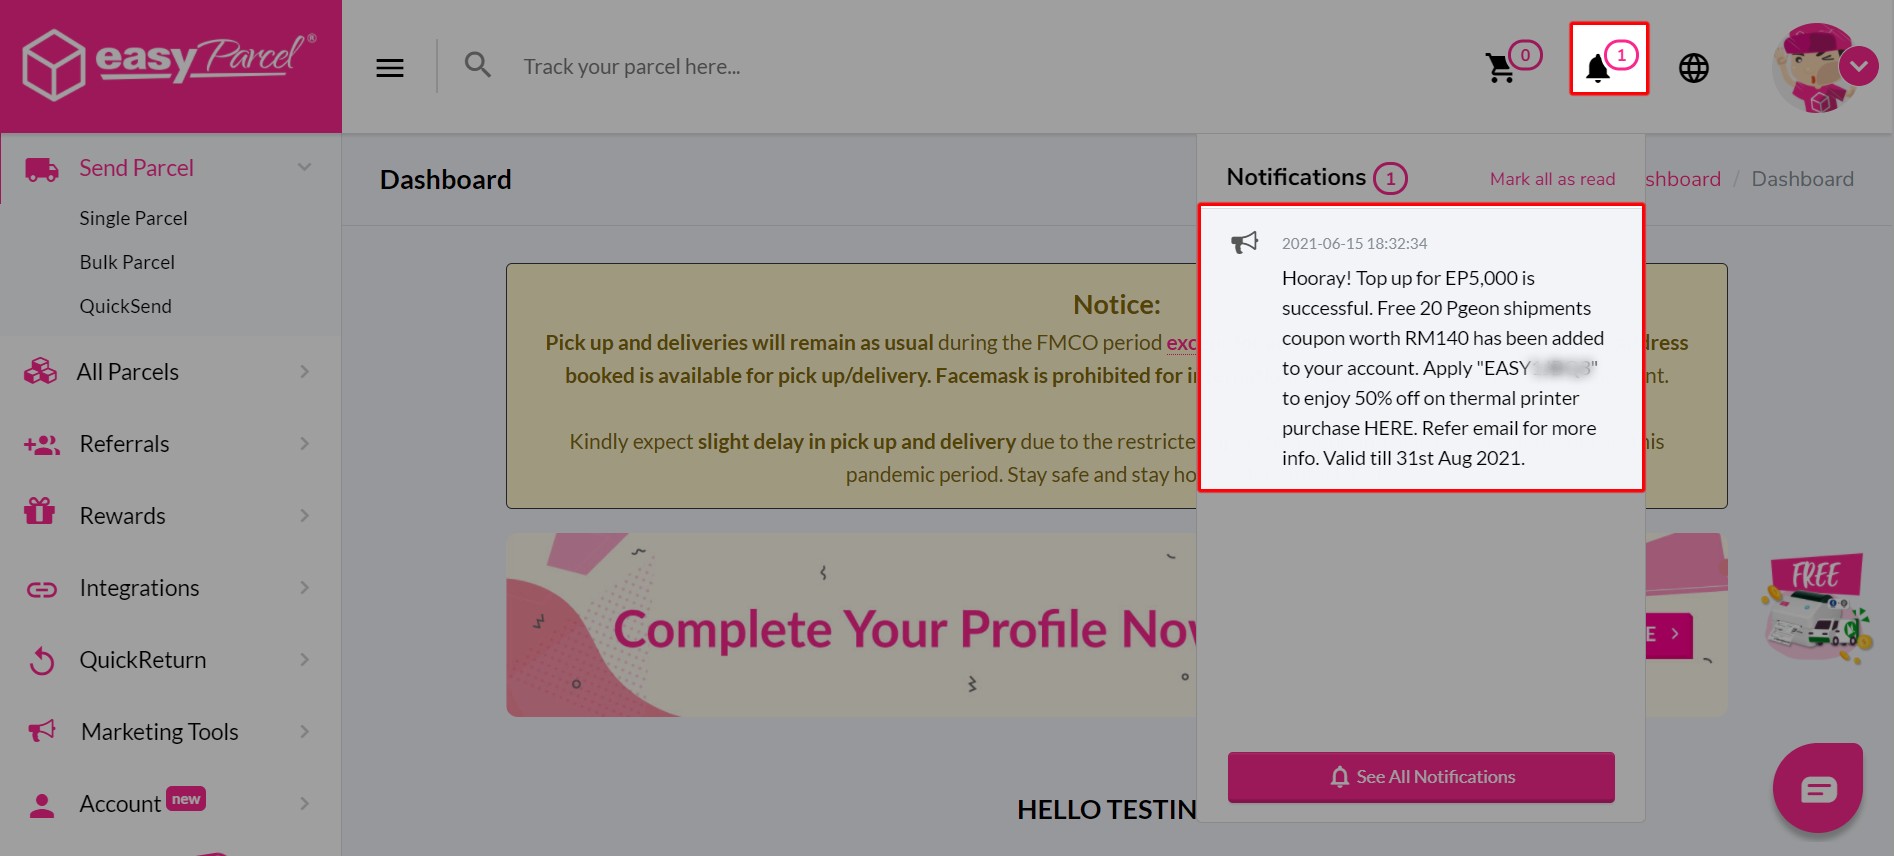
Task: Toggle the hamburger sidebar menu
Action: click(x=390, y=67)
